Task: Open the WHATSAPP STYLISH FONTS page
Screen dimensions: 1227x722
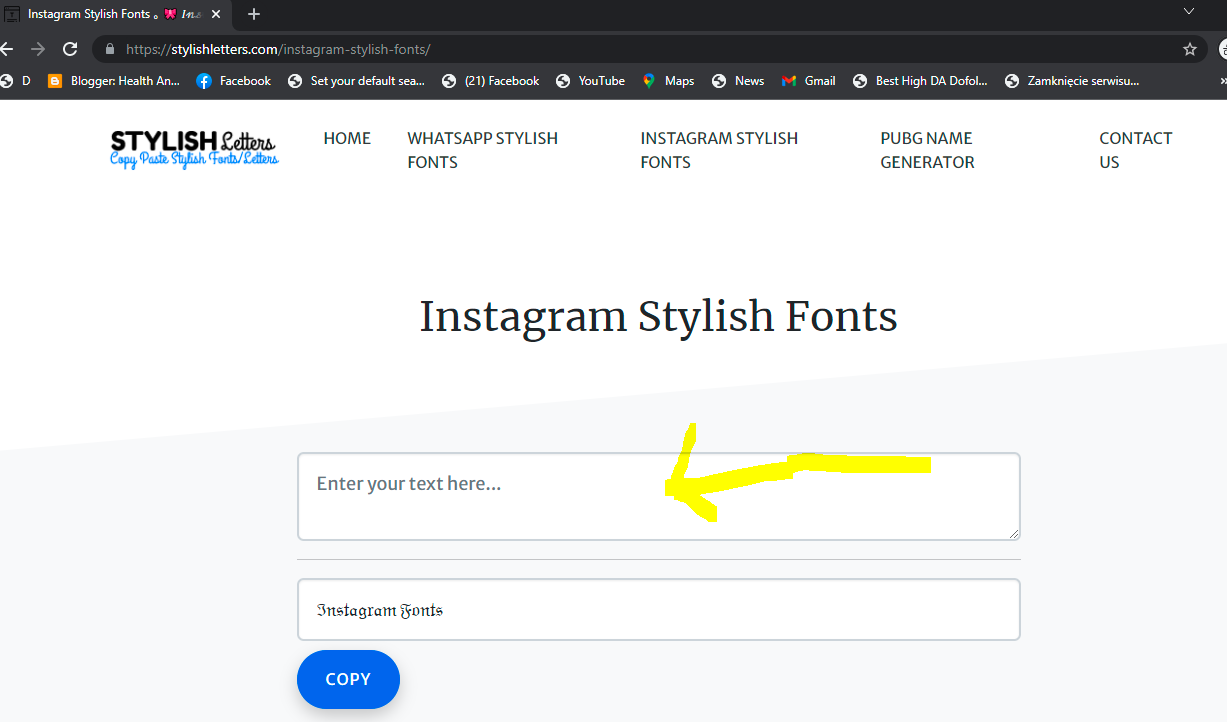Action: (x=483, y=150)
